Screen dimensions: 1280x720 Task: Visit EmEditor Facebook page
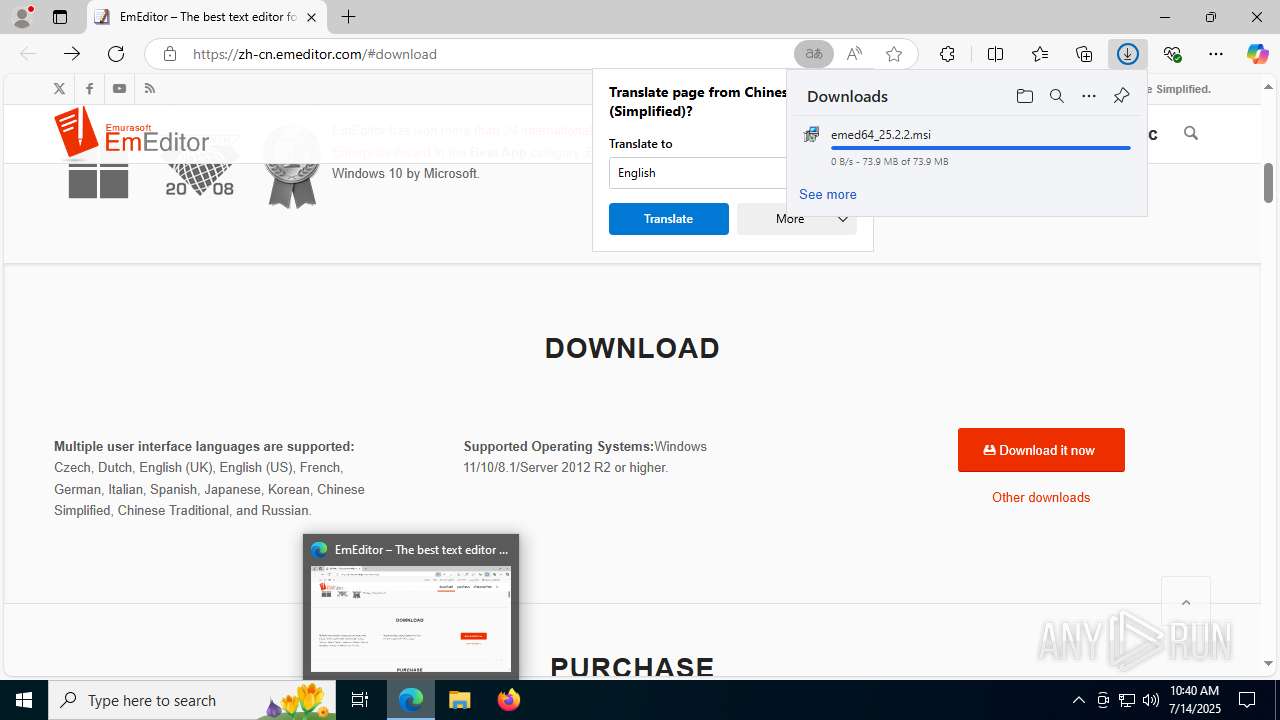coord(89,89)
